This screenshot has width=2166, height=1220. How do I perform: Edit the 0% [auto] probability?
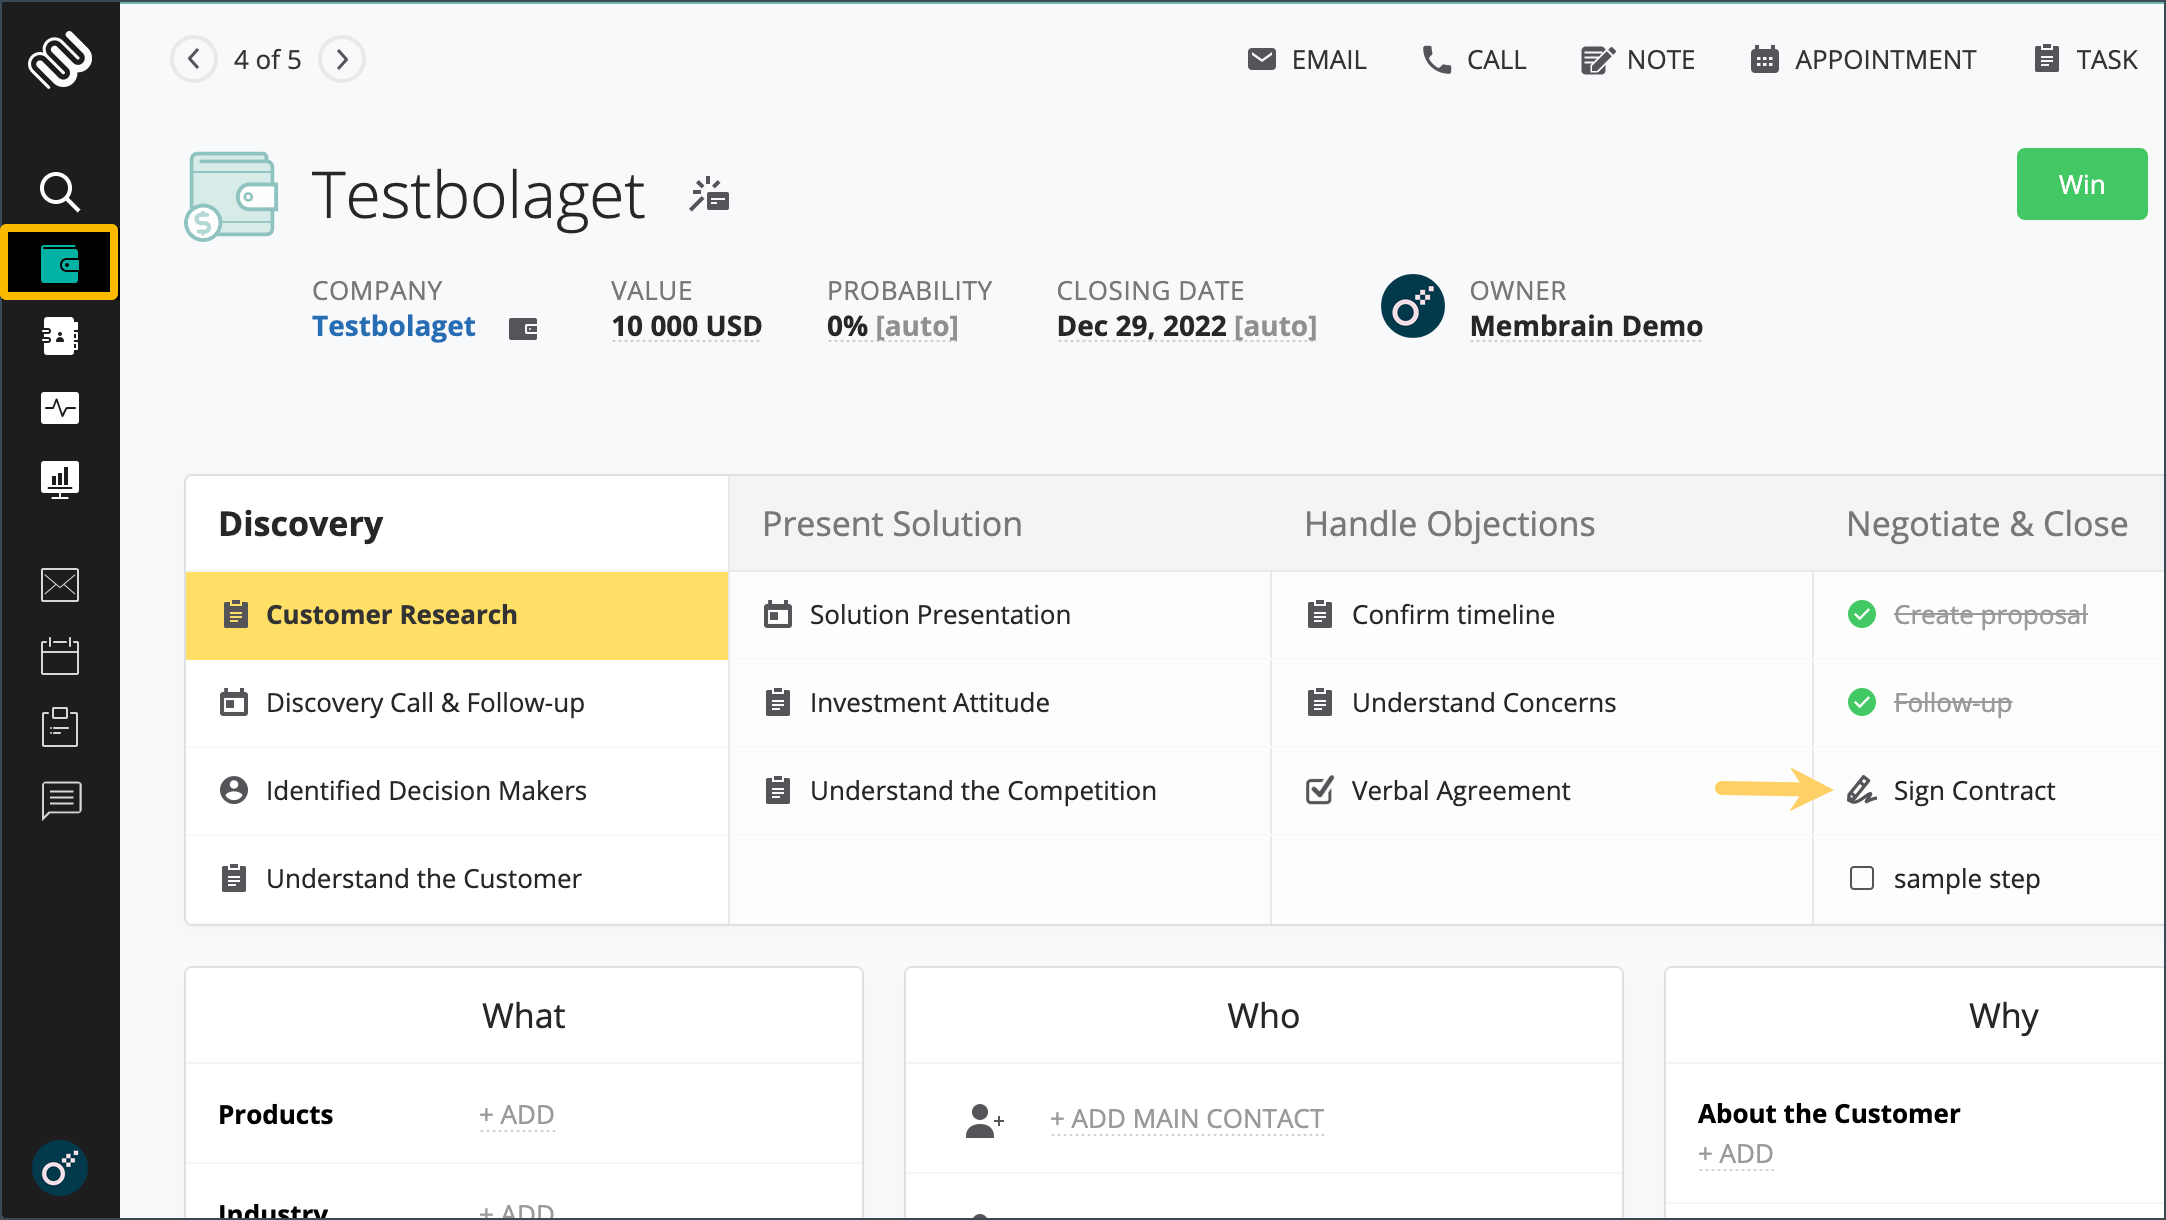point(892,326)
